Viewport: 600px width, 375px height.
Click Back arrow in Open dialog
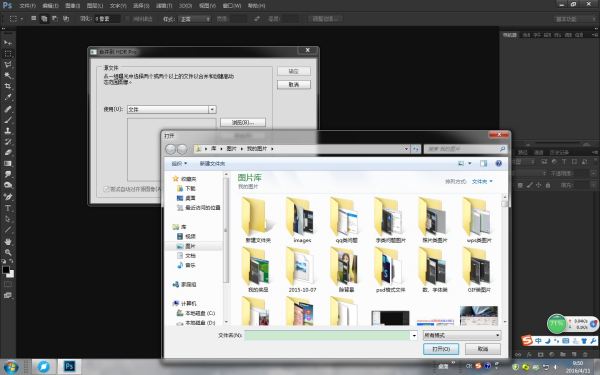(171, 149)
